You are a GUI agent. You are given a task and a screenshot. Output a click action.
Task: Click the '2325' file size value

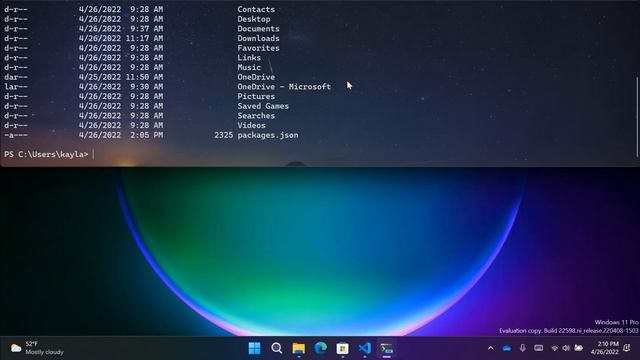coord(223,135)
